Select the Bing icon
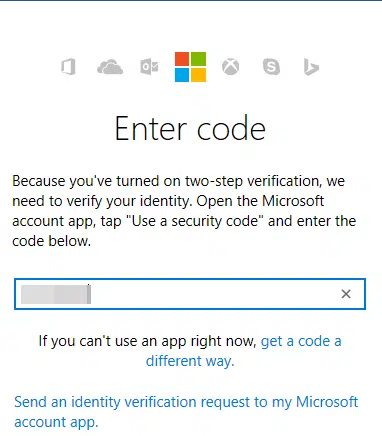This screenshot has width=382, height=436. [311, 67]
